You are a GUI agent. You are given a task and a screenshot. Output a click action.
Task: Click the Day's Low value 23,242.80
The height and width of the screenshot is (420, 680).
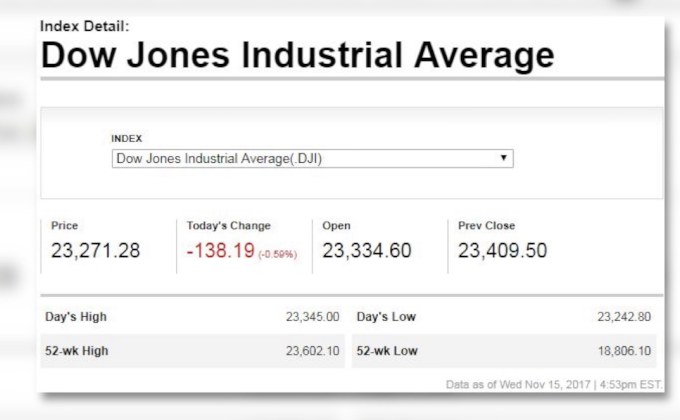[x=624, y=317]
